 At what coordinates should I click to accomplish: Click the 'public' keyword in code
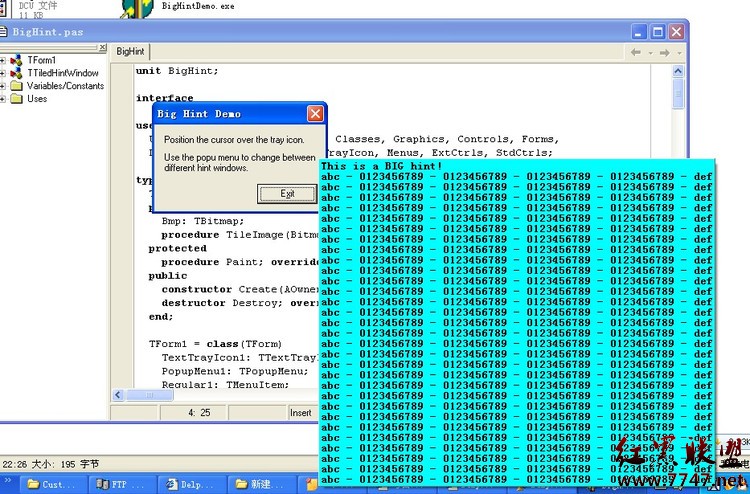(x=167, y=276)
